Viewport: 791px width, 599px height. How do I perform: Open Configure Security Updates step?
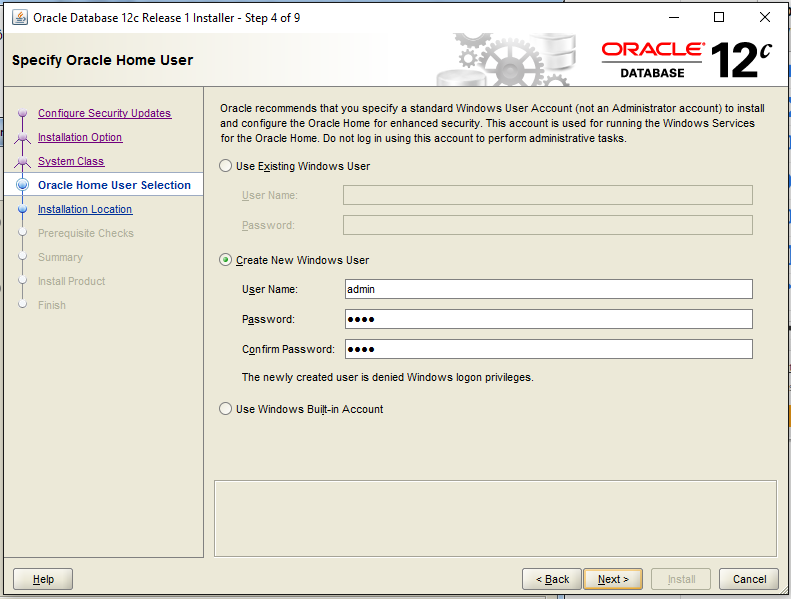tap(104, 113)
